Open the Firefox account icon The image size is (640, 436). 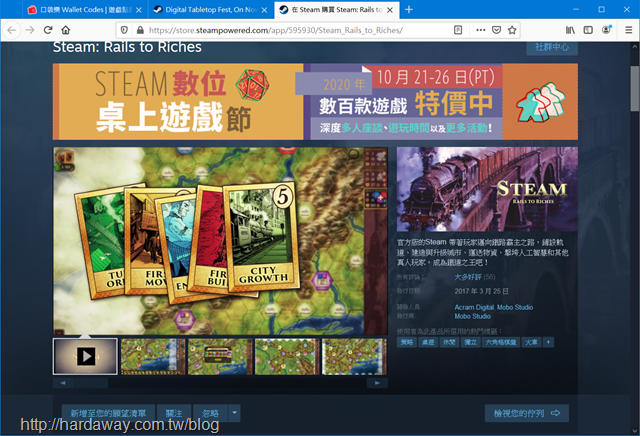pos(607,30)
